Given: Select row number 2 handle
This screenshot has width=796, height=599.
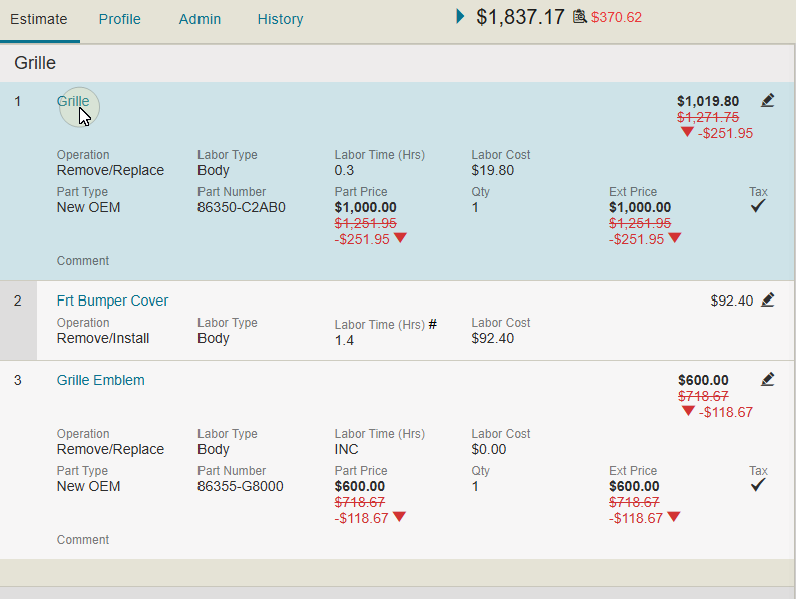Looking at the screenshot, I should coord(18,301).
